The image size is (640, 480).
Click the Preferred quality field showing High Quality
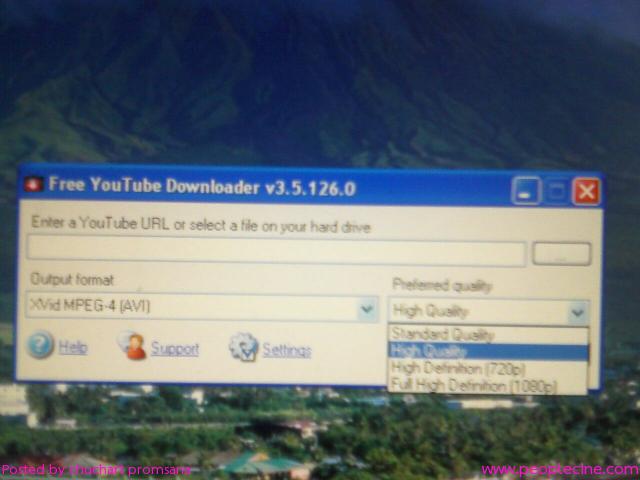(x=489, y=312)
